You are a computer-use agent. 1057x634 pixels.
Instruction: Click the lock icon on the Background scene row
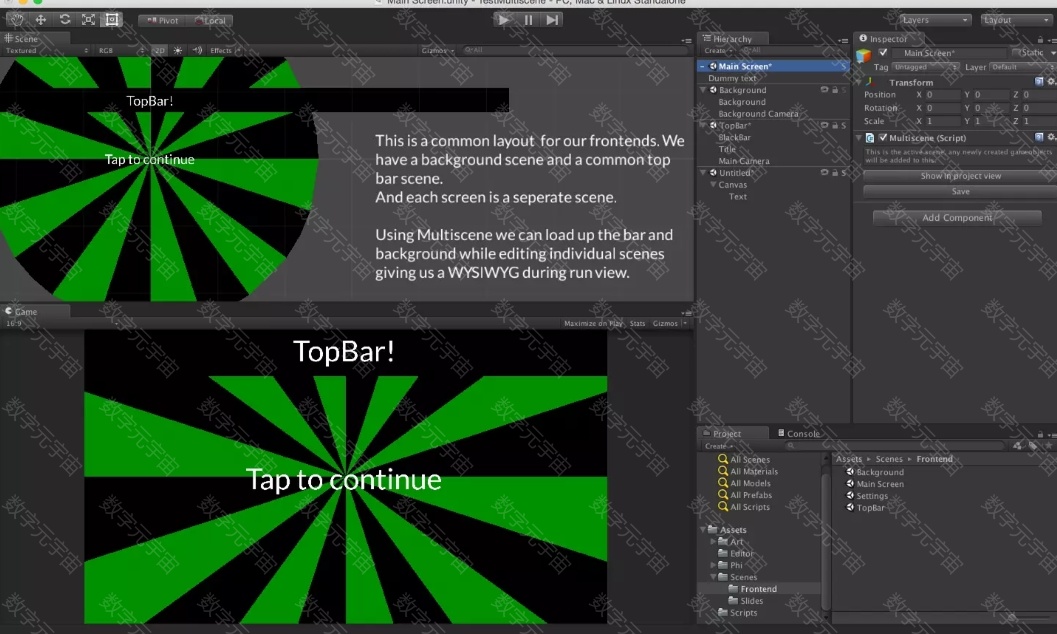pos(835,90)
